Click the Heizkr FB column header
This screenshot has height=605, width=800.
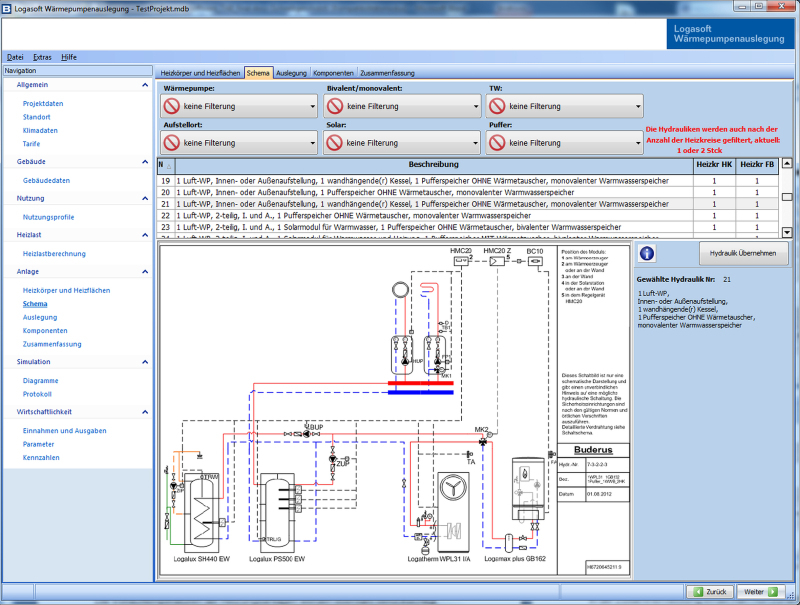pyautogui.click(x=757, y=165)
